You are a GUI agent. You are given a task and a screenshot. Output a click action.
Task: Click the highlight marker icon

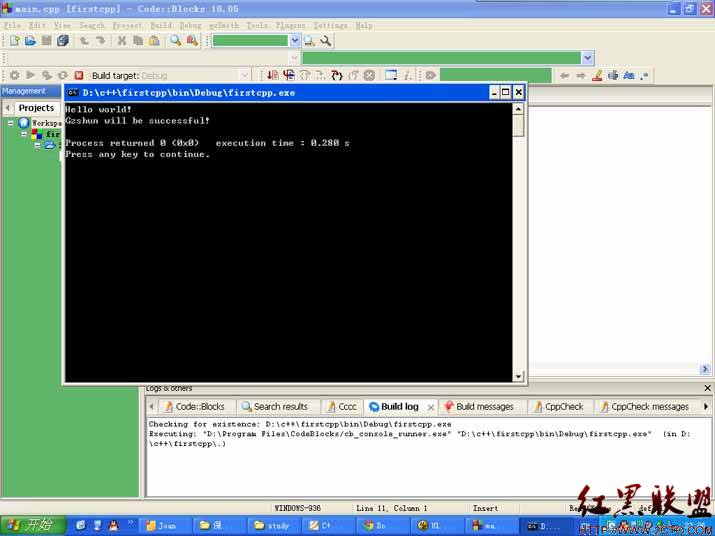click(x=597, y=76)
